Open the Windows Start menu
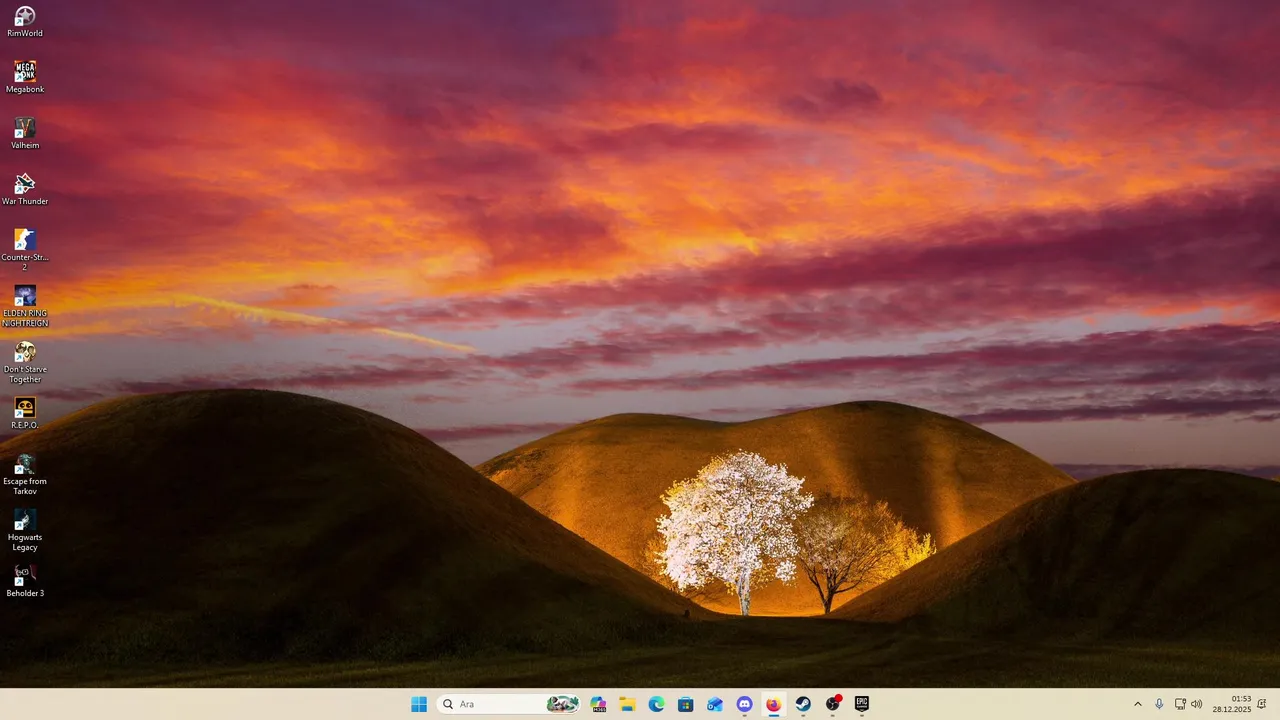The width and height of the screenshot is (1280, 720). 419,704
